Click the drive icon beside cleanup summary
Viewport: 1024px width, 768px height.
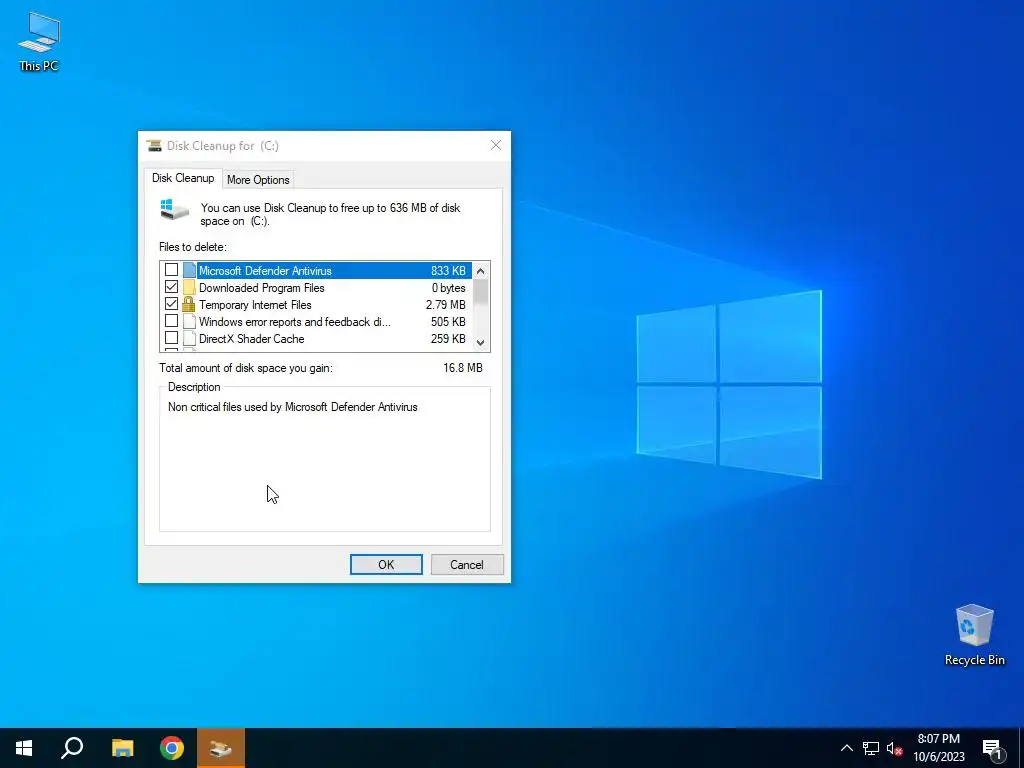174,210
